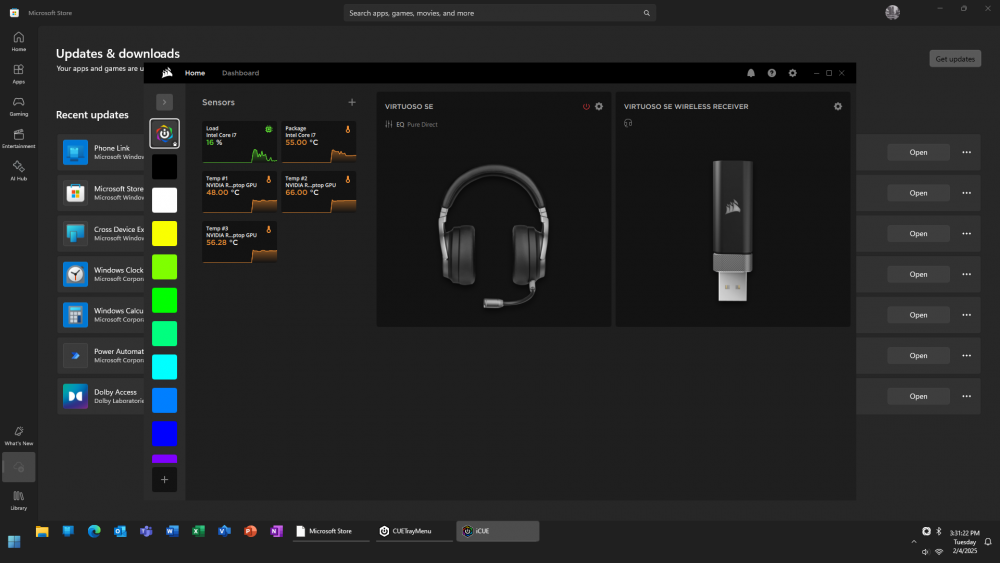Select the yellow color profile
Screen dimensions: 1000x563
[x=165, y=233]
